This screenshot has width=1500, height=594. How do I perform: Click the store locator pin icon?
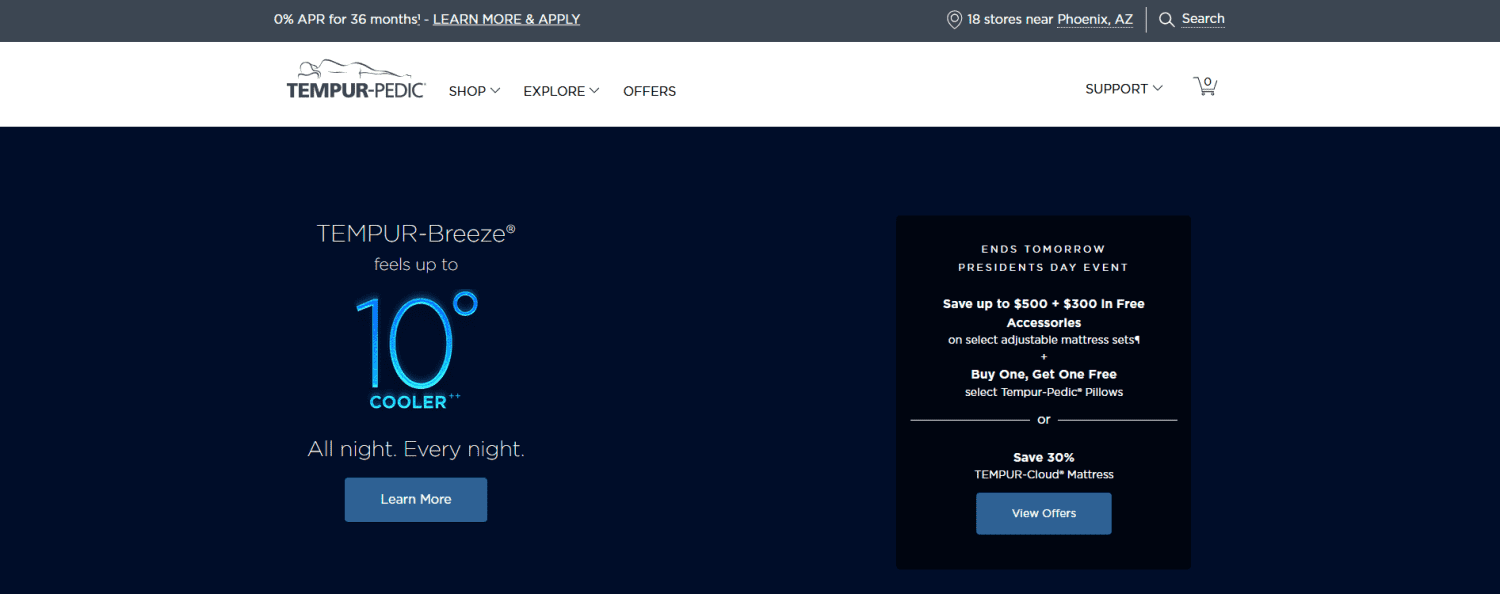click(x=954, y=19)
